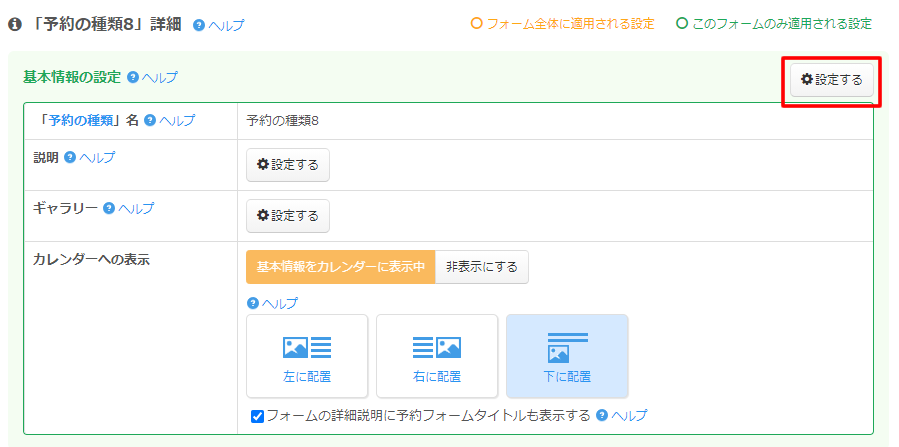
Task: Click 基本情報をカレンダーに表示中 toggle button
Action: (341, 267)
